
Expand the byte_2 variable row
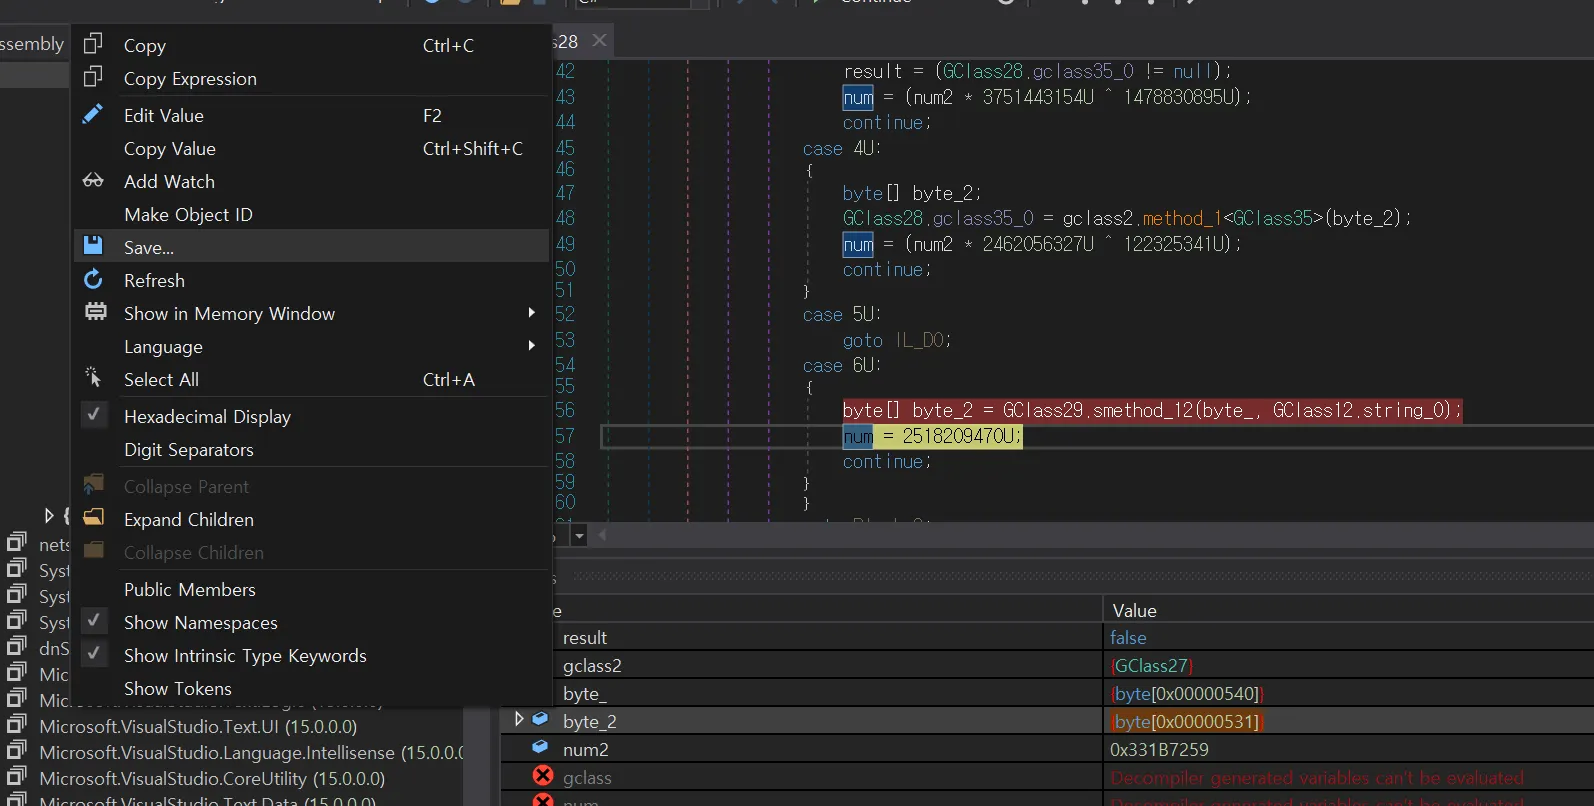[518, 719]
